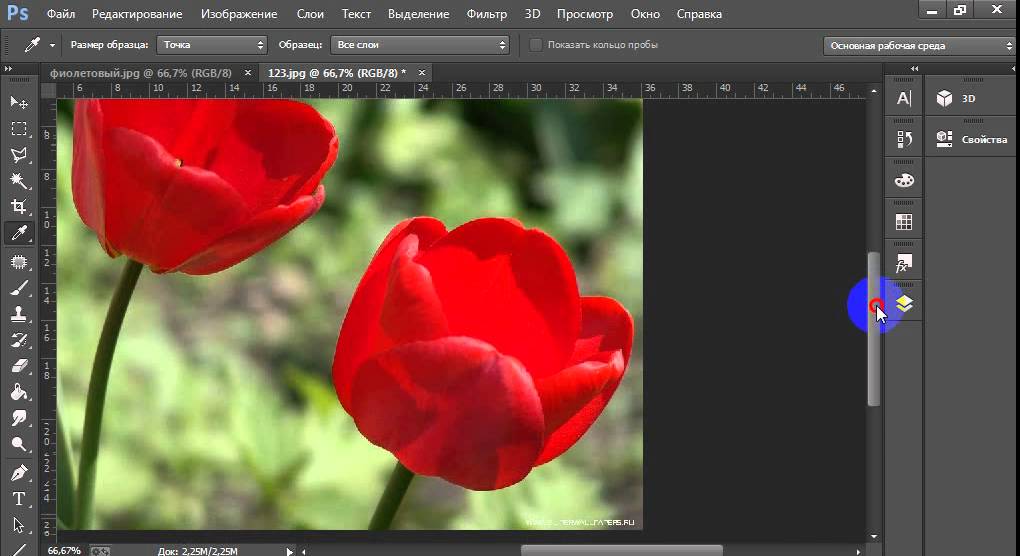This screenshot has width=1020, height=556.
Task: Open the Swatches grid panel icon
Action: (904, 222)
